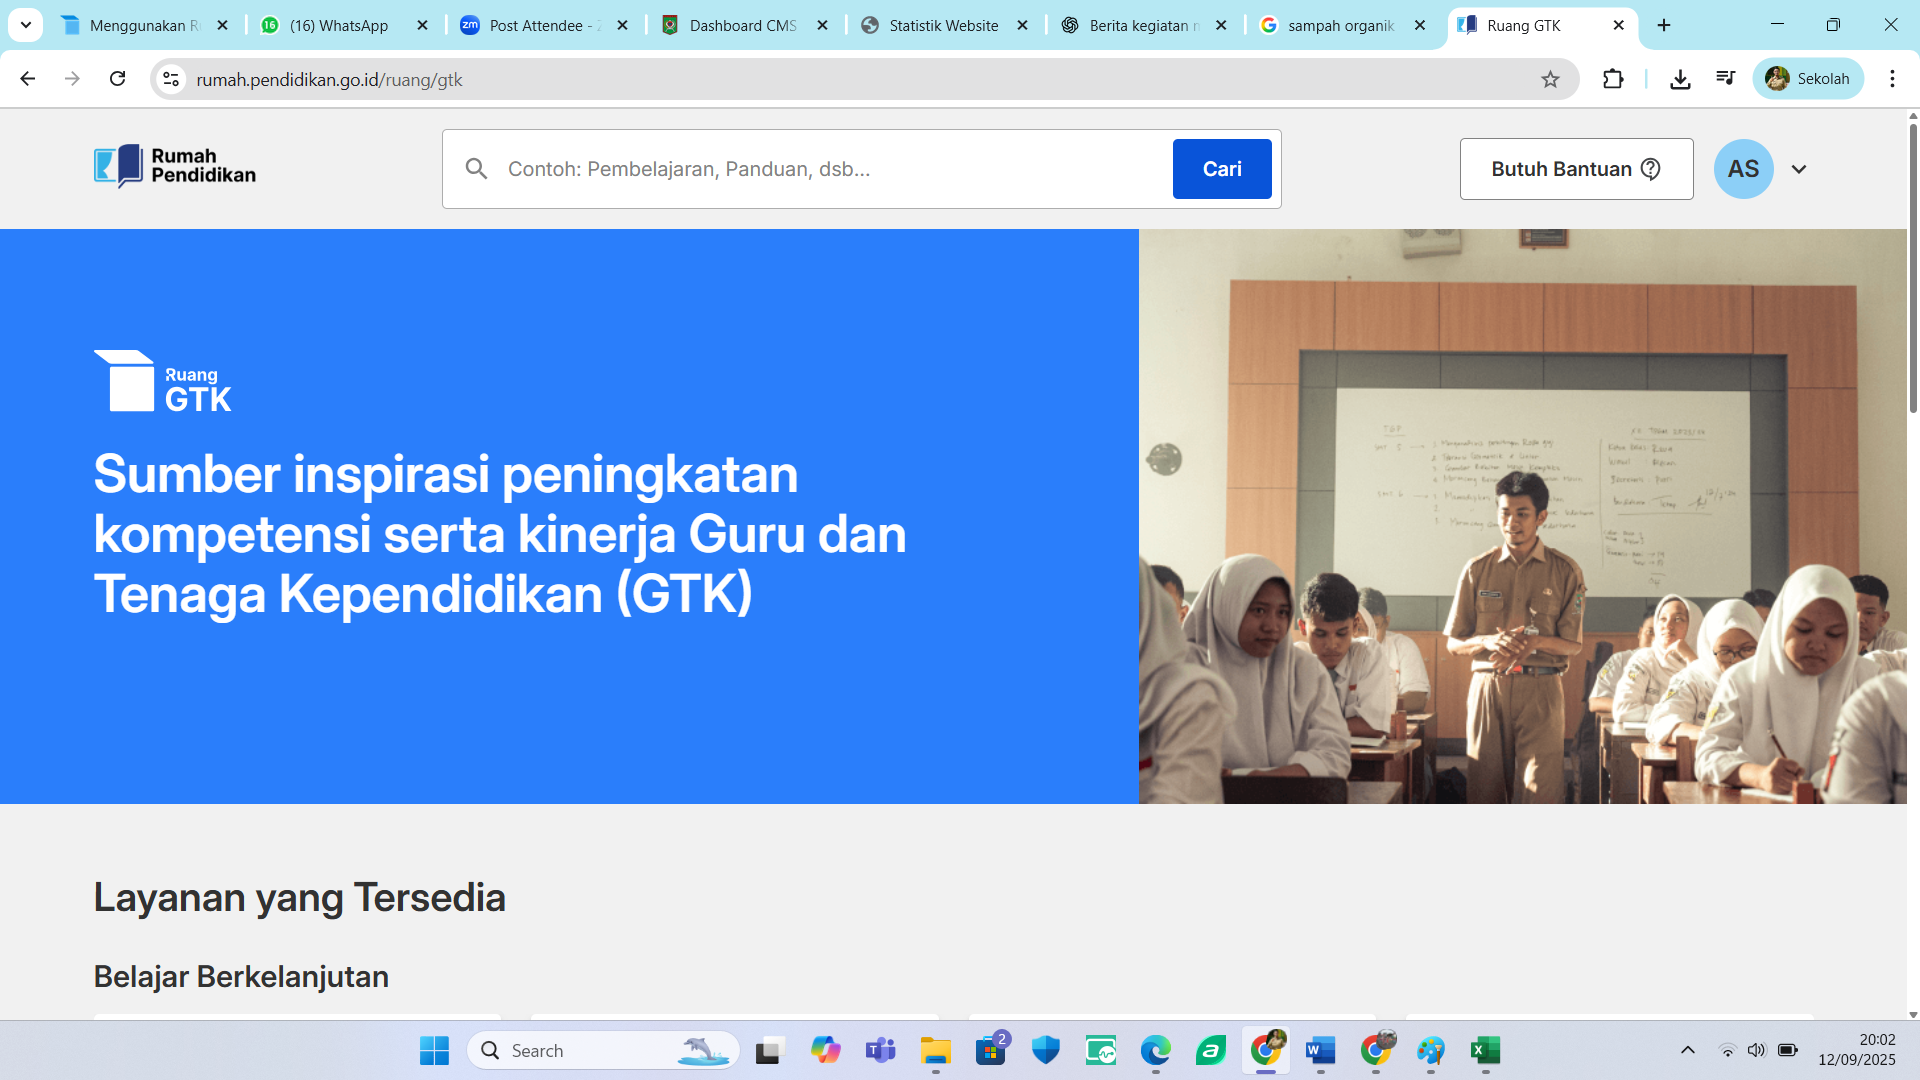Open tab search dropdown arrow
The width and height of the screenshot is (1920, 1080).
pyautogui.click(x=25, y=25)
